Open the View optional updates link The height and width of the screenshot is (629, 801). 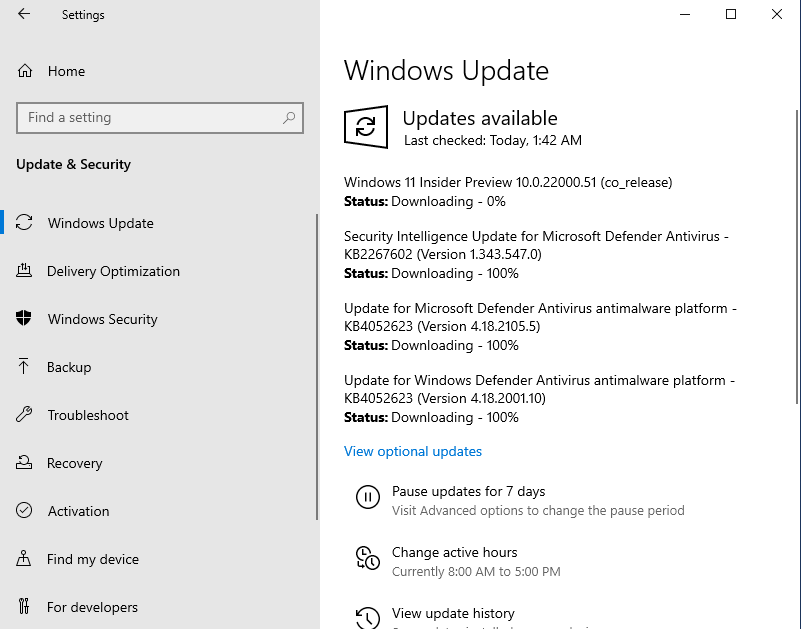click(x=413, y=451)
